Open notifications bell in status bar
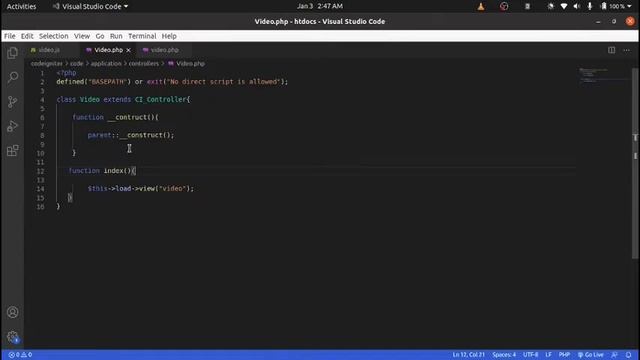Viewport: 640px width, 360px height. (629, 355)
